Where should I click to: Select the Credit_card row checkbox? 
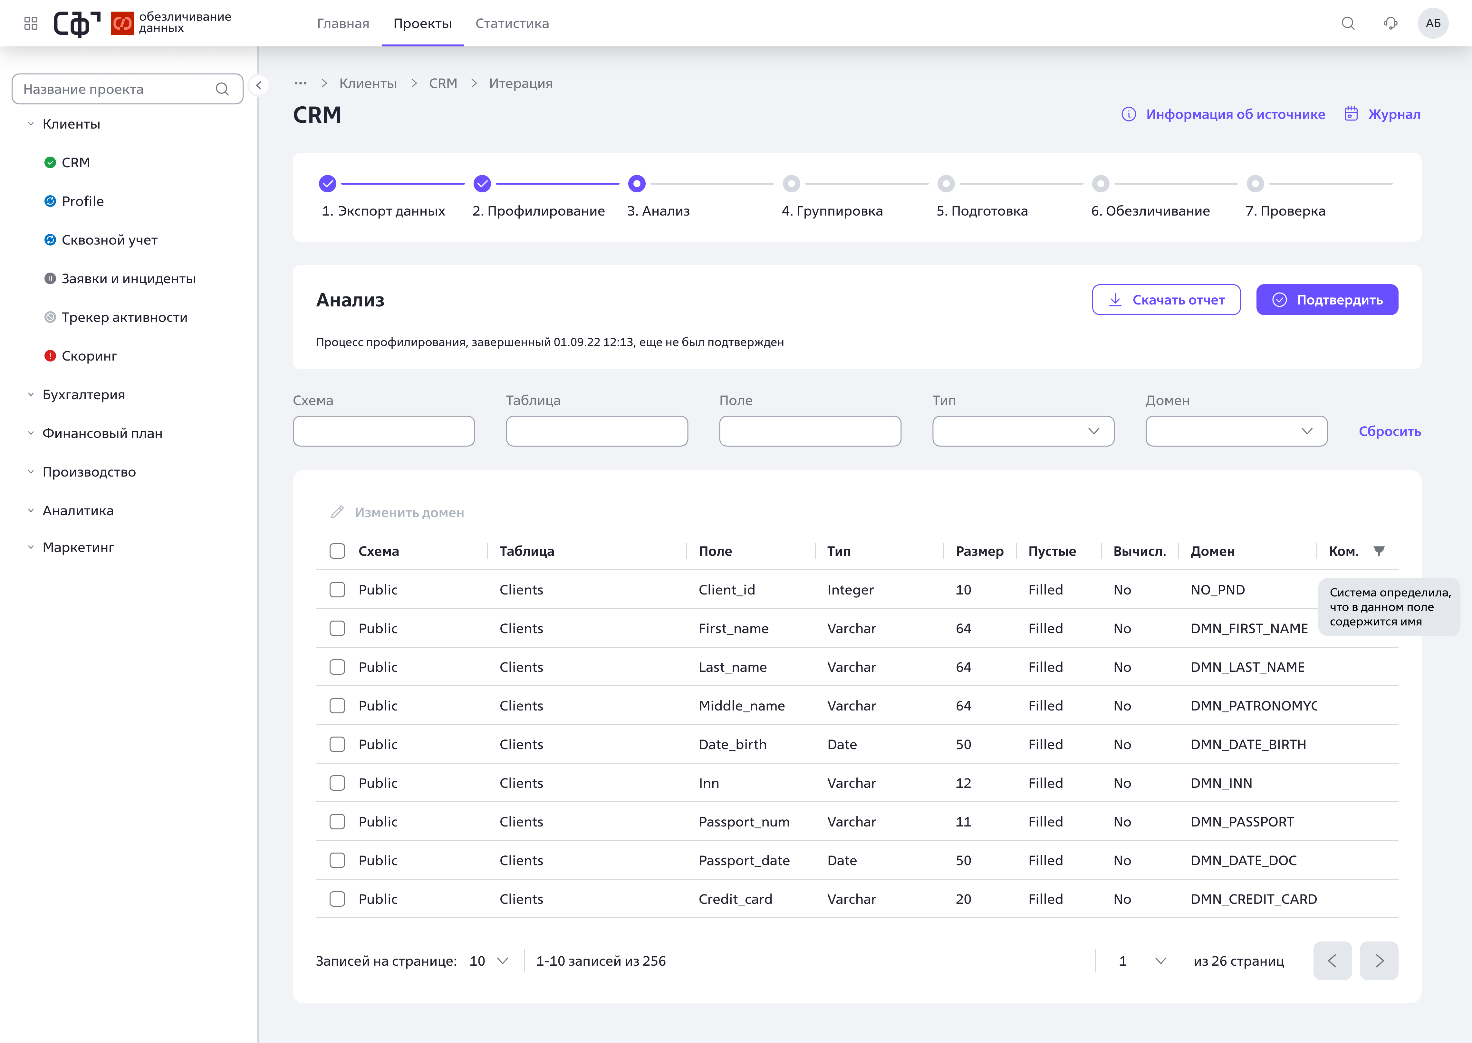coord(337,899)
